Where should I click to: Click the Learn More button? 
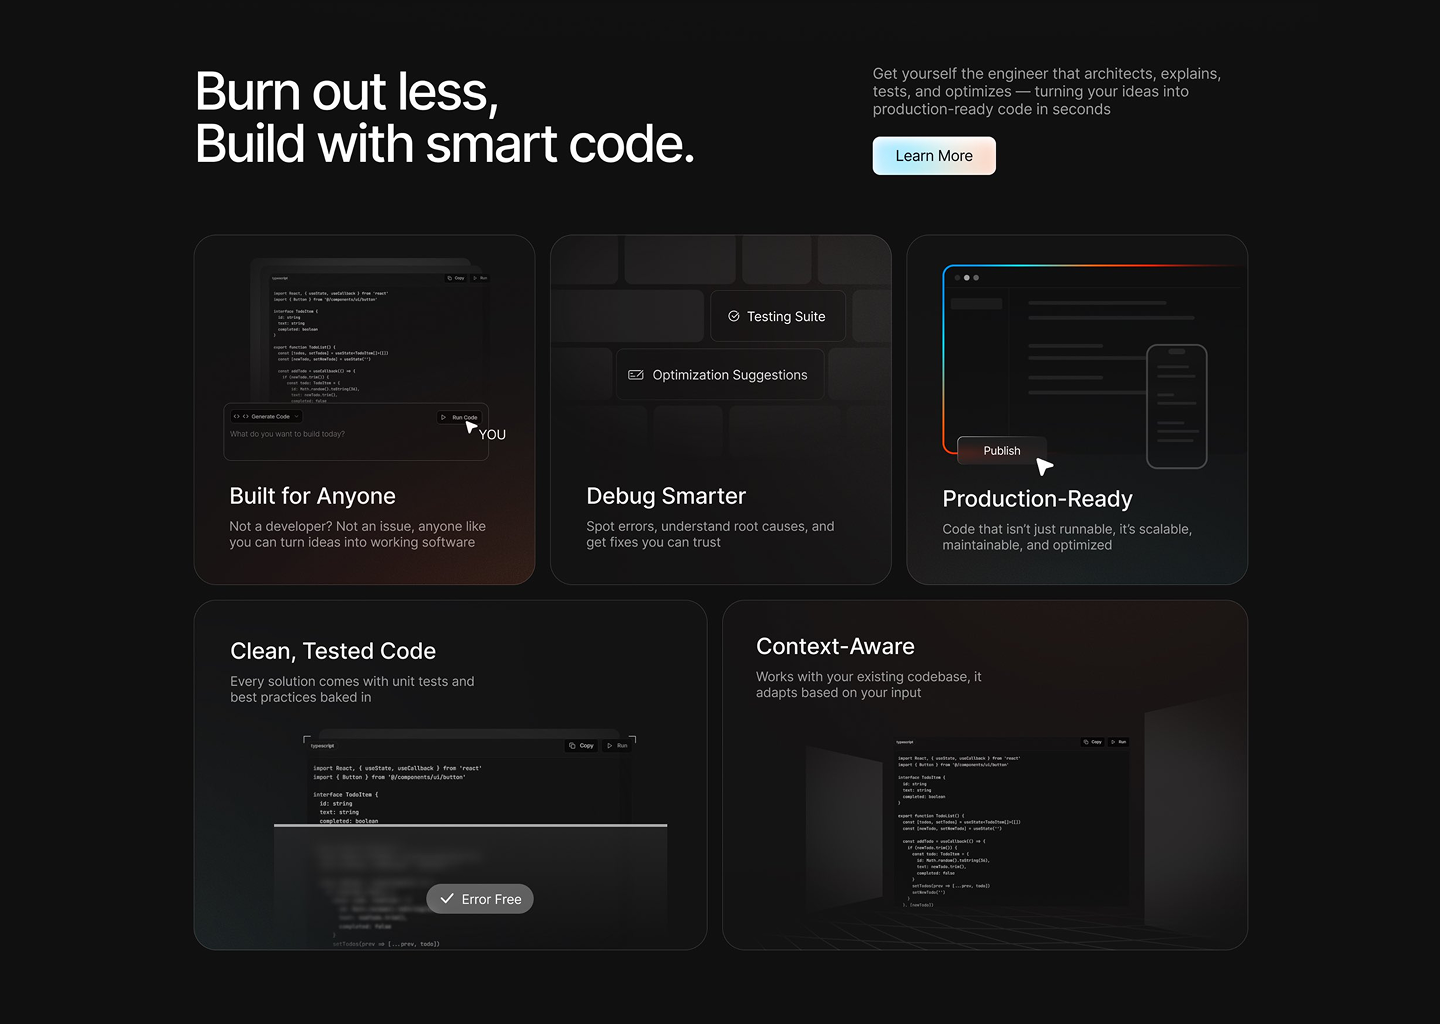tap(933, 156)
